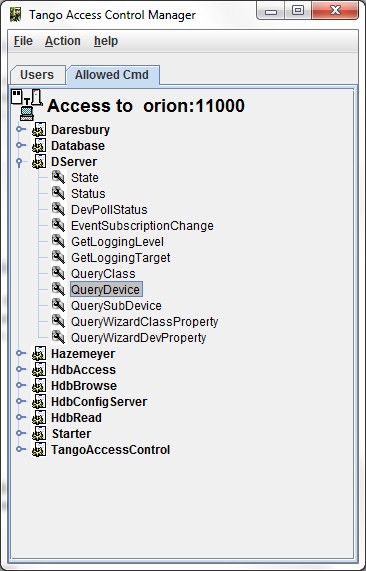The width and height of the screenshot is (366, 571).
Task: Select the QueryClass command text
Action: [103, 274]
